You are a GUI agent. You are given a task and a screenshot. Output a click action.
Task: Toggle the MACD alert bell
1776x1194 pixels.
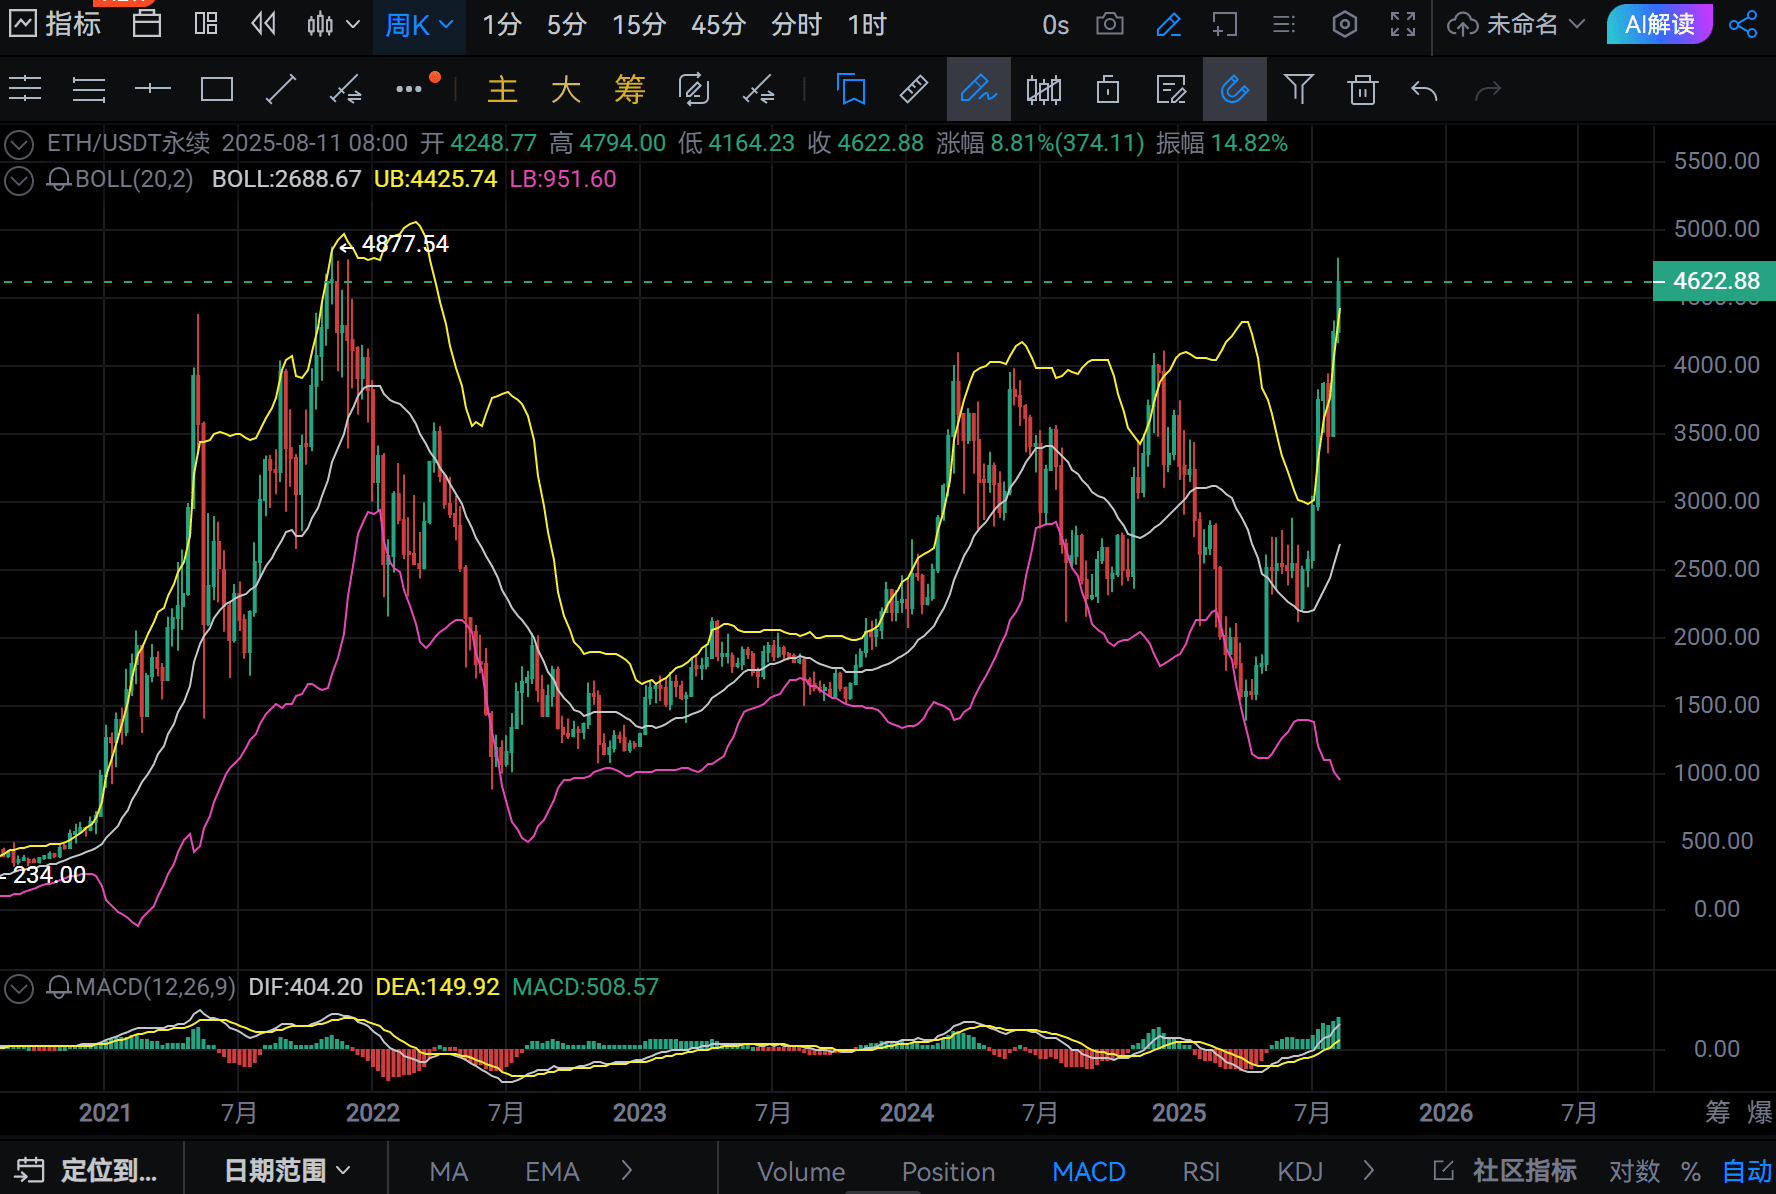[59, 988]
